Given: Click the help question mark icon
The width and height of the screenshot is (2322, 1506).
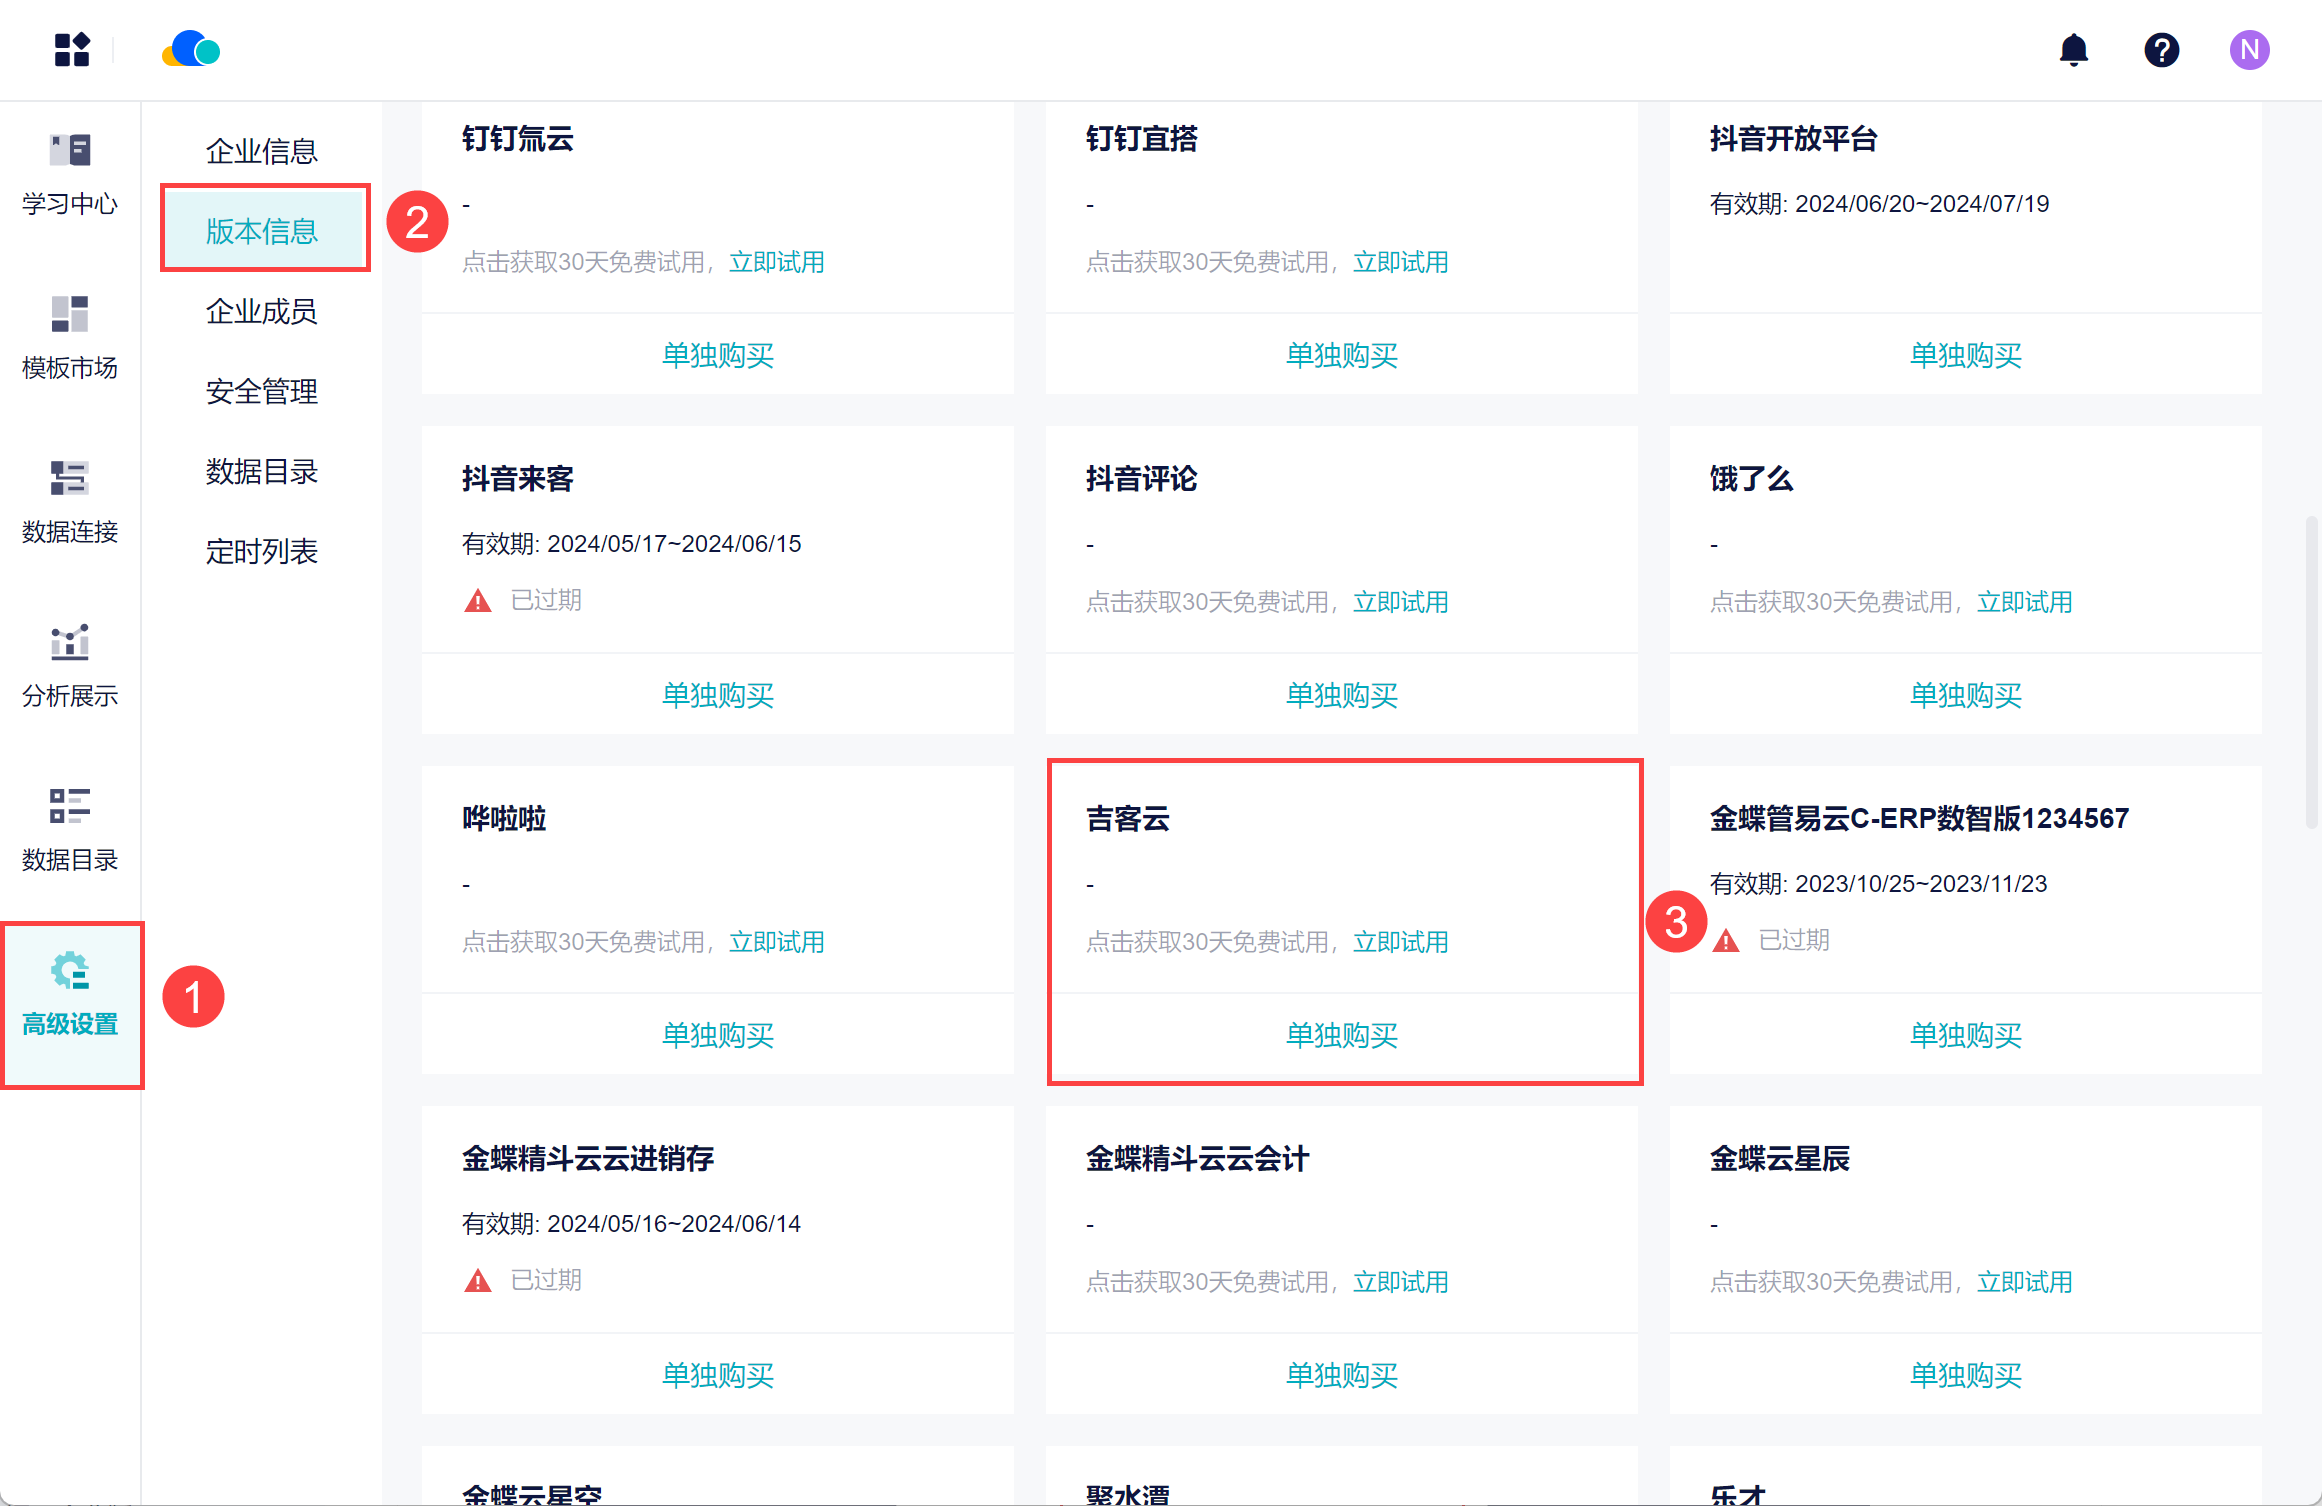Looking at the screenshot, I should click(x=2161, y=49).
